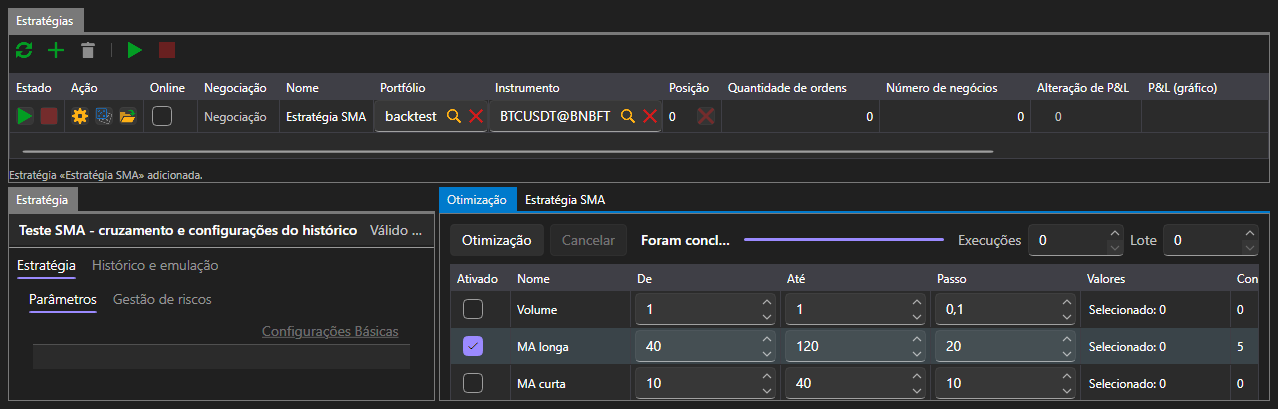The image size is (1278, 409).
Task: Open strategy settings gear icon in Ação
Action: (x=80, y=116)
